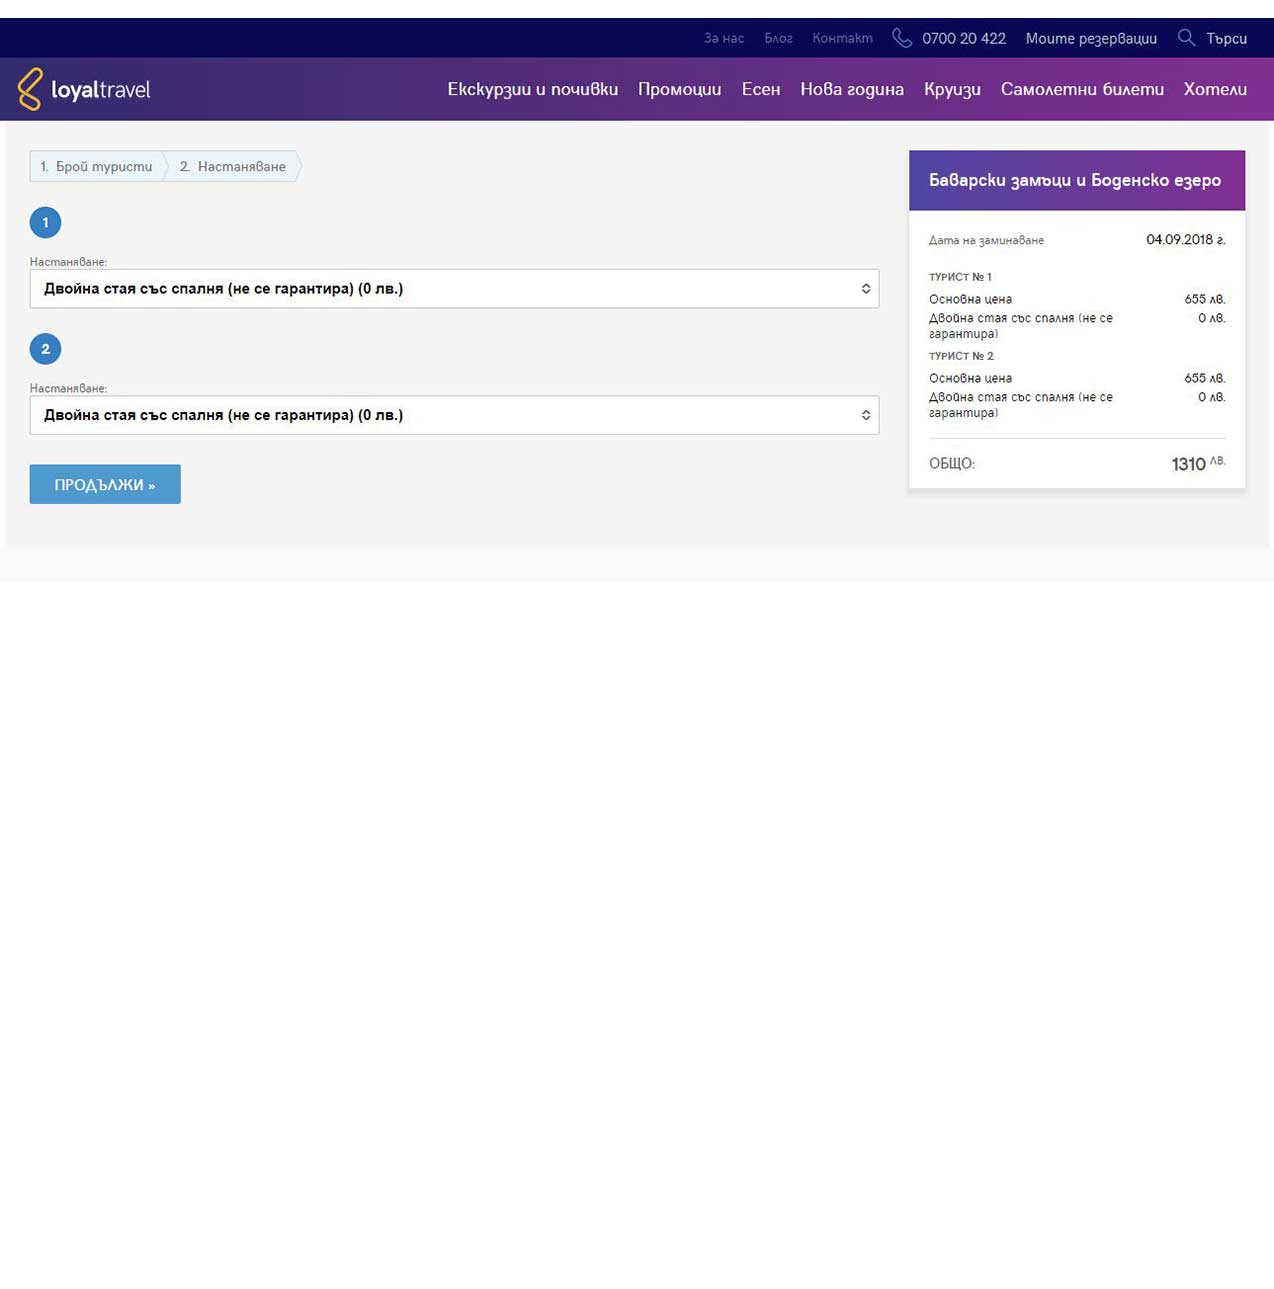Image resolution: width=1274 pixels, height=1289 pixels.
Task: Open accommodation dropdown for tourist 2
Action: coord(454,415)
